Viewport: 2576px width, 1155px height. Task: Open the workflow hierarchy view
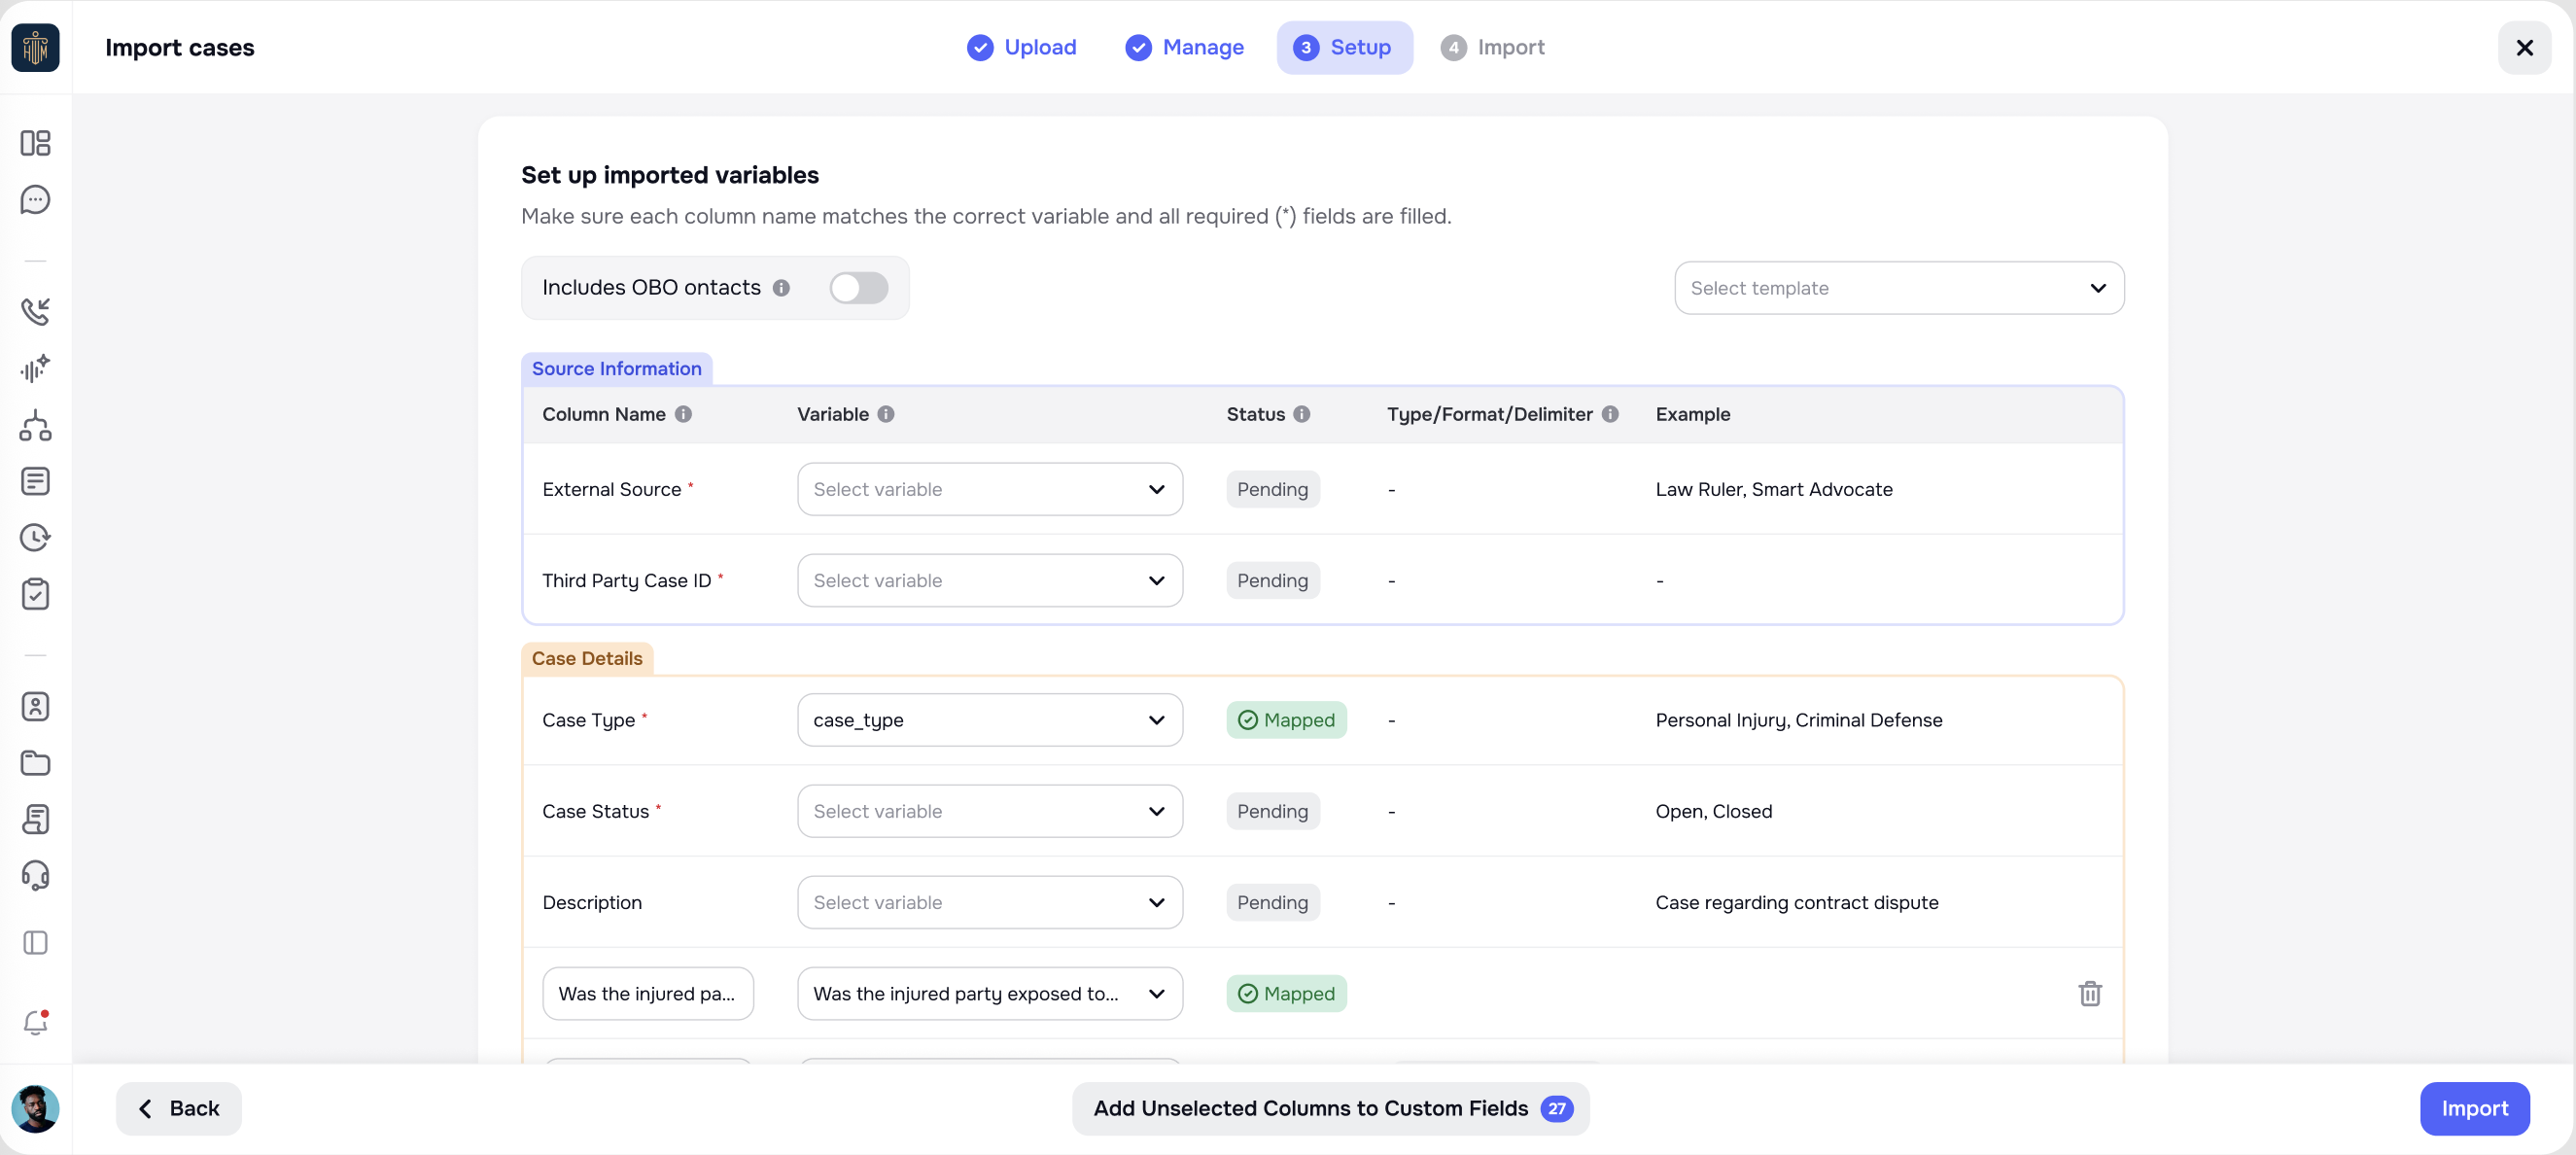pos(36,427)
